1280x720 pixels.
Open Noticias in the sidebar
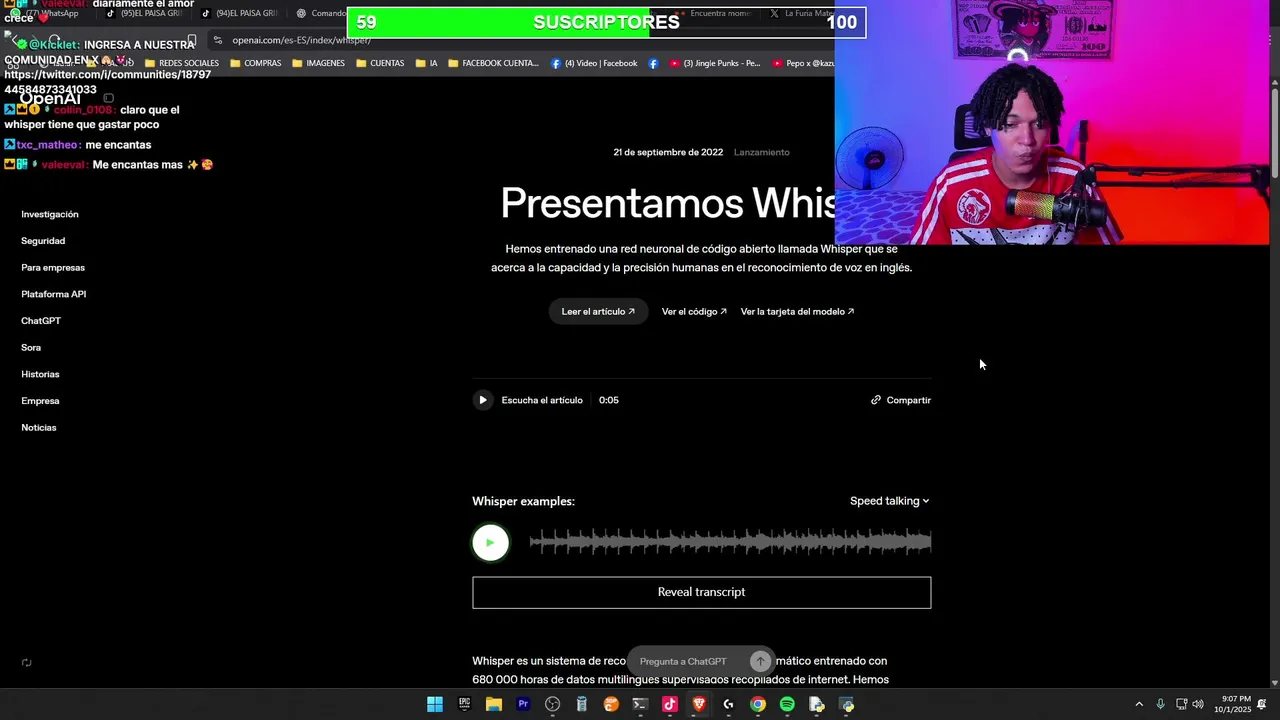click(39, 428)
